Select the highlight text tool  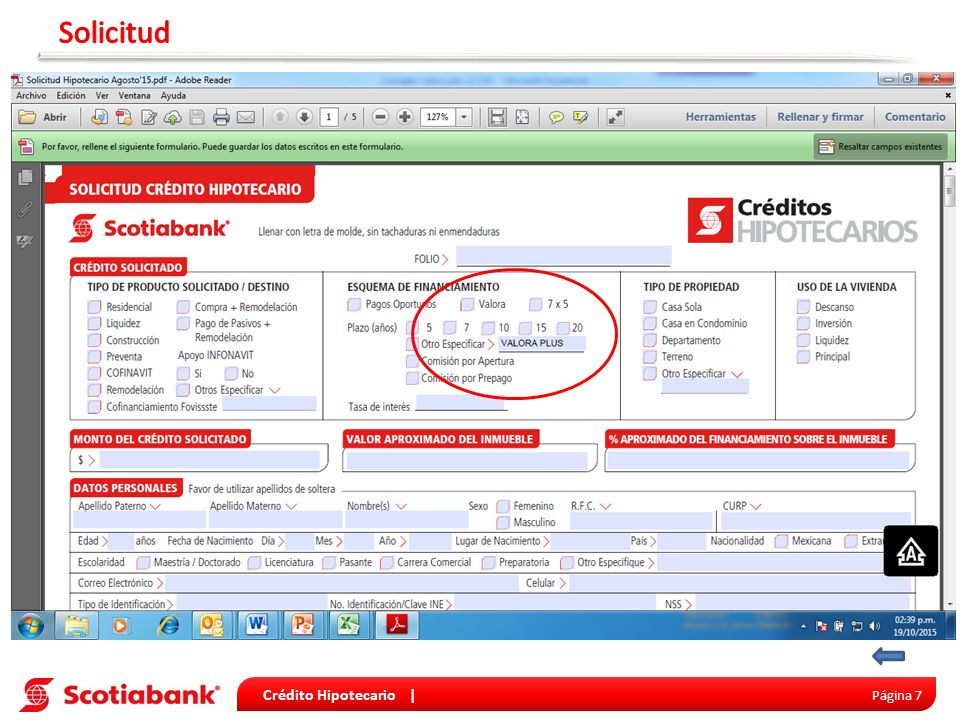(x=580, y=117)
